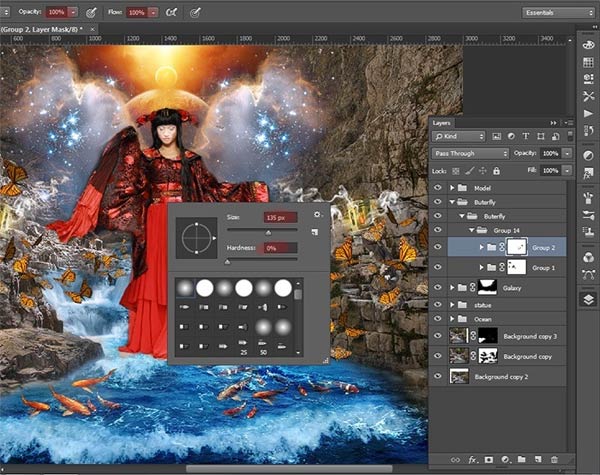This screenshot has height=475, width=600.
Task: Delete layer trash icon
Action: coord(554,459)
